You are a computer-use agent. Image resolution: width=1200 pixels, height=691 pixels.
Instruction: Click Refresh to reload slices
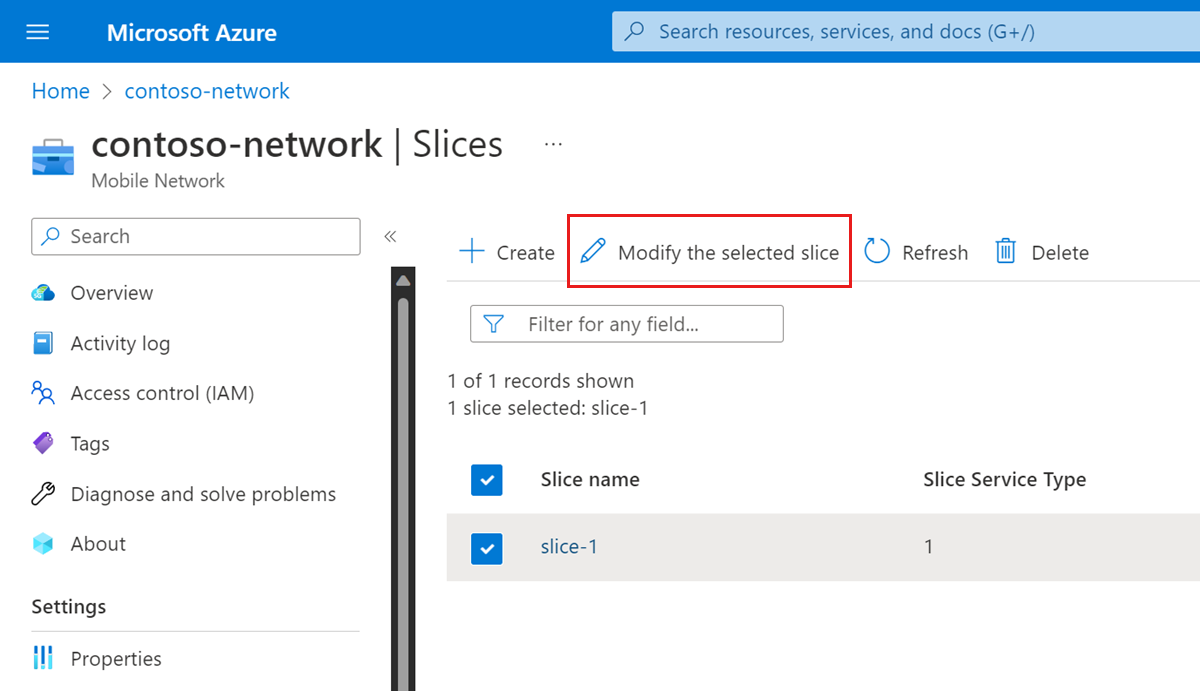coord(916,251)
